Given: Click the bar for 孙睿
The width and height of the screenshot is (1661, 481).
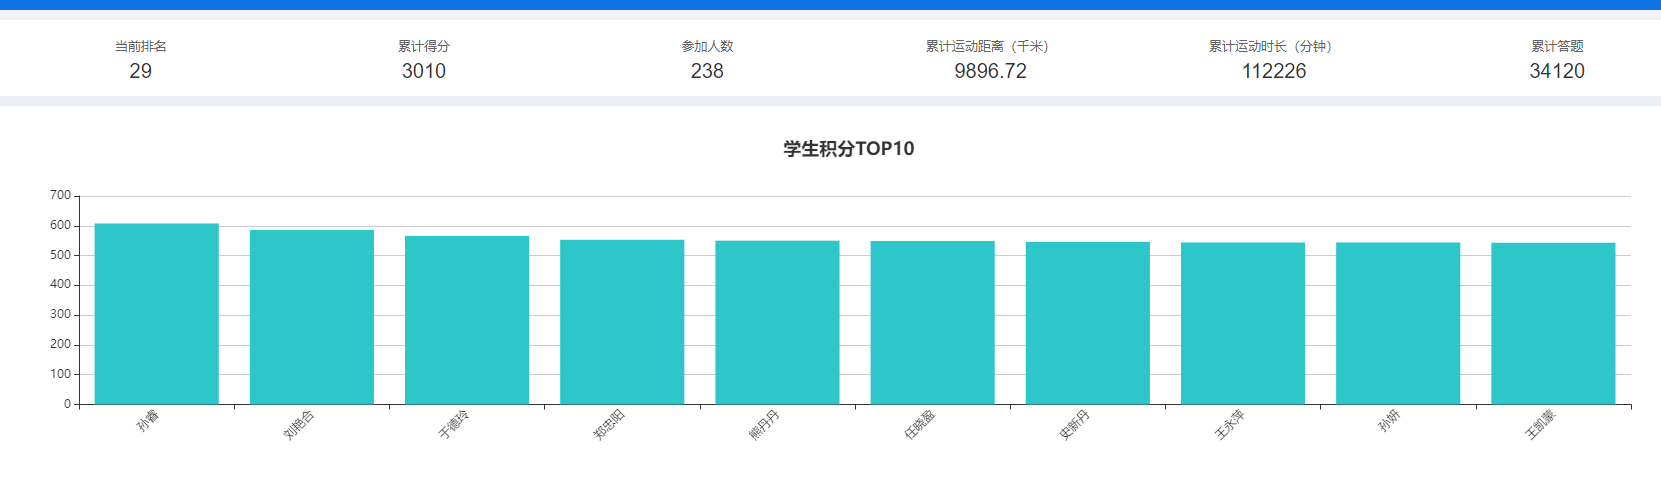Looking at the screenshot, I should [x=156, y=314].
